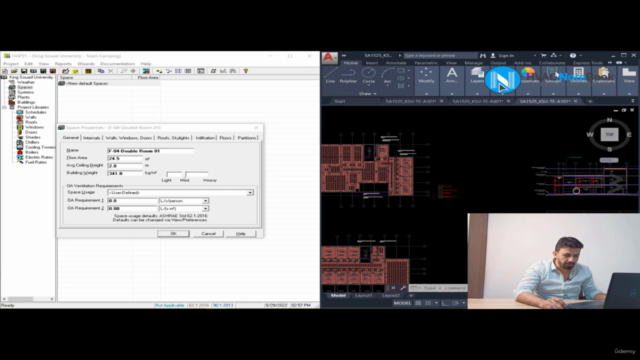Switch to the Infiltration tab
The image size is (640, 360).
[205, 138]
